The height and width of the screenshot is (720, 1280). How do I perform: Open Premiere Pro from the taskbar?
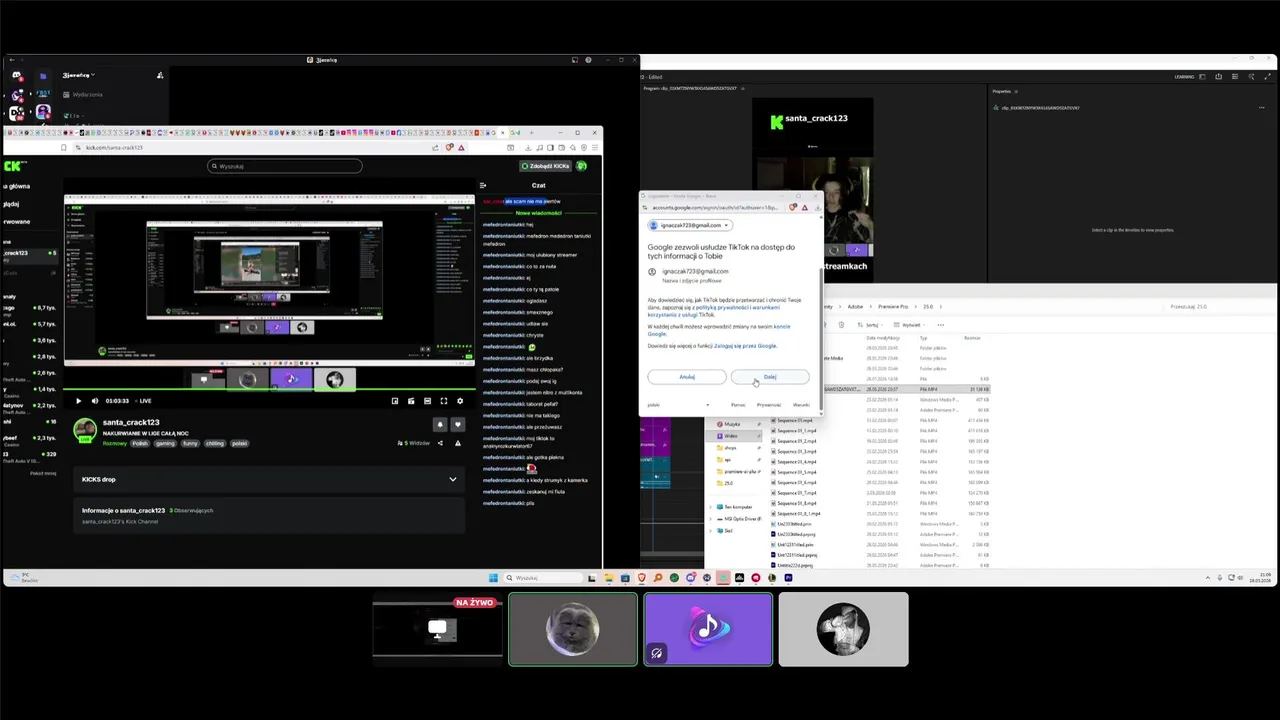(x=788, y=578)
